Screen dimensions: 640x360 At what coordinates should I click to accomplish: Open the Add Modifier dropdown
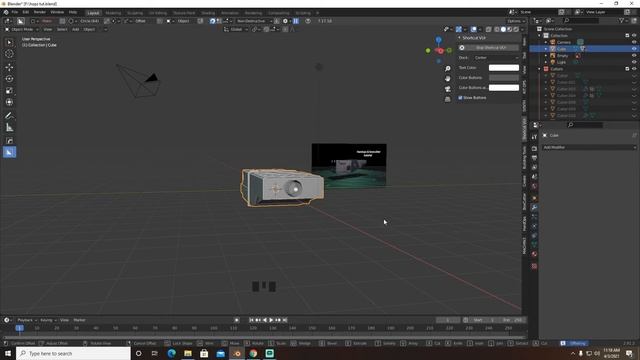point(589,147)
